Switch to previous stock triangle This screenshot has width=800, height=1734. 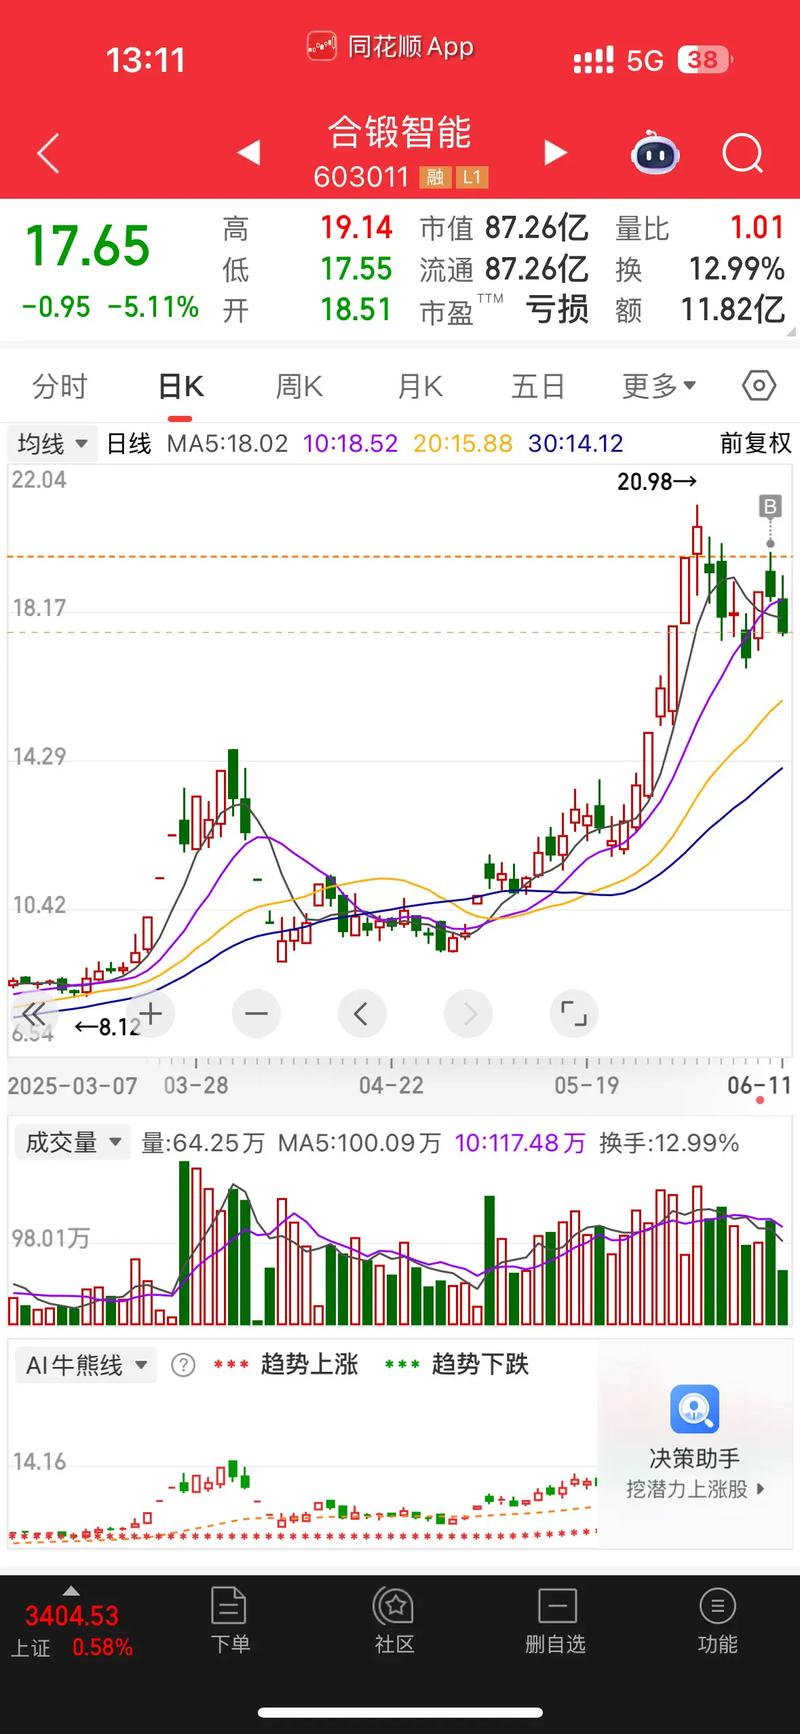[x=249, y=152]
